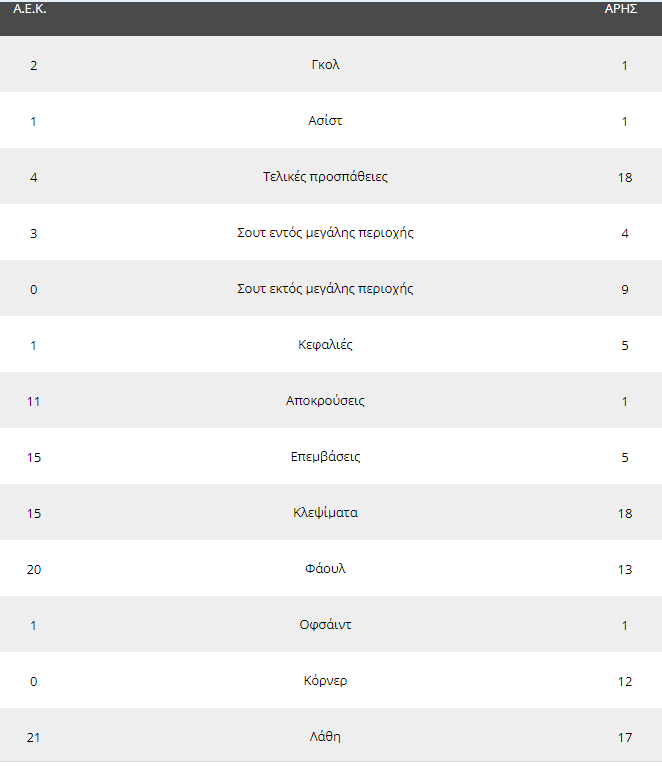The height and width of the screenshot is (766, 662).
Task: Click the Κλεψίματα stat label
Action: [325, 513]
